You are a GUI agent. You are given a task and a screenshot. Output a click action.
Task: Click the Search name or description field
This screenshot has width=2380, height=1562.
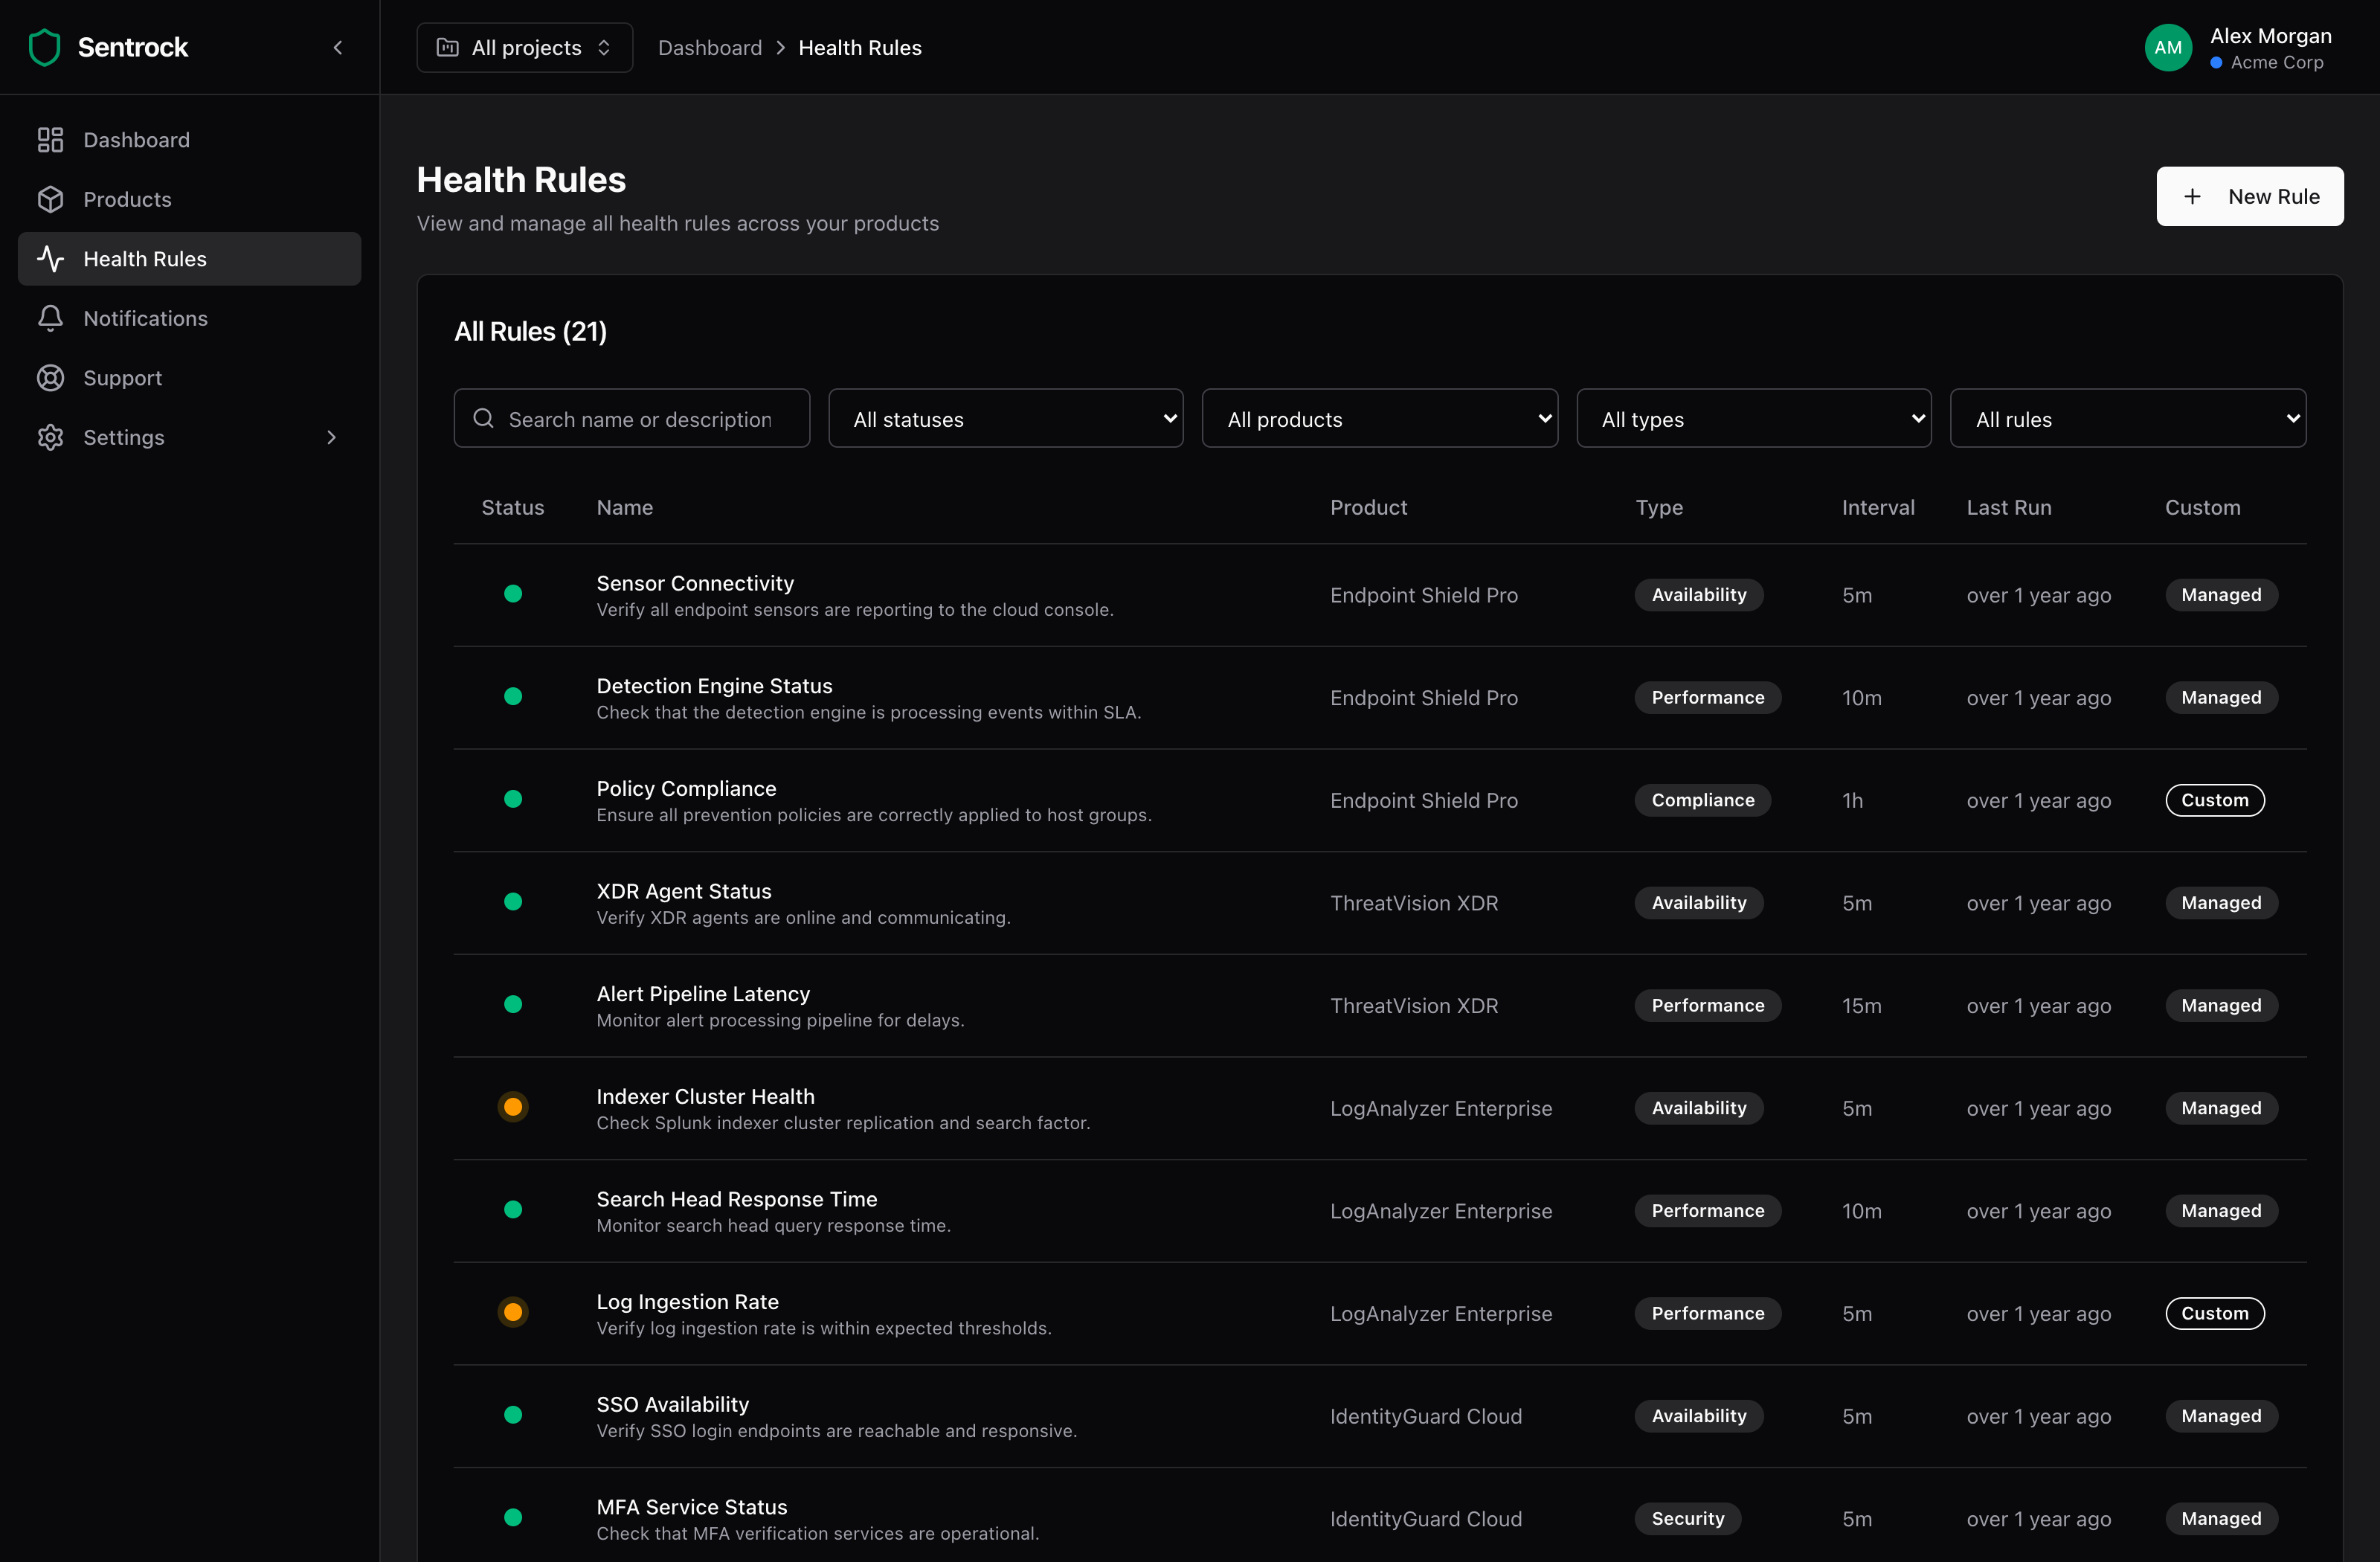631,418
